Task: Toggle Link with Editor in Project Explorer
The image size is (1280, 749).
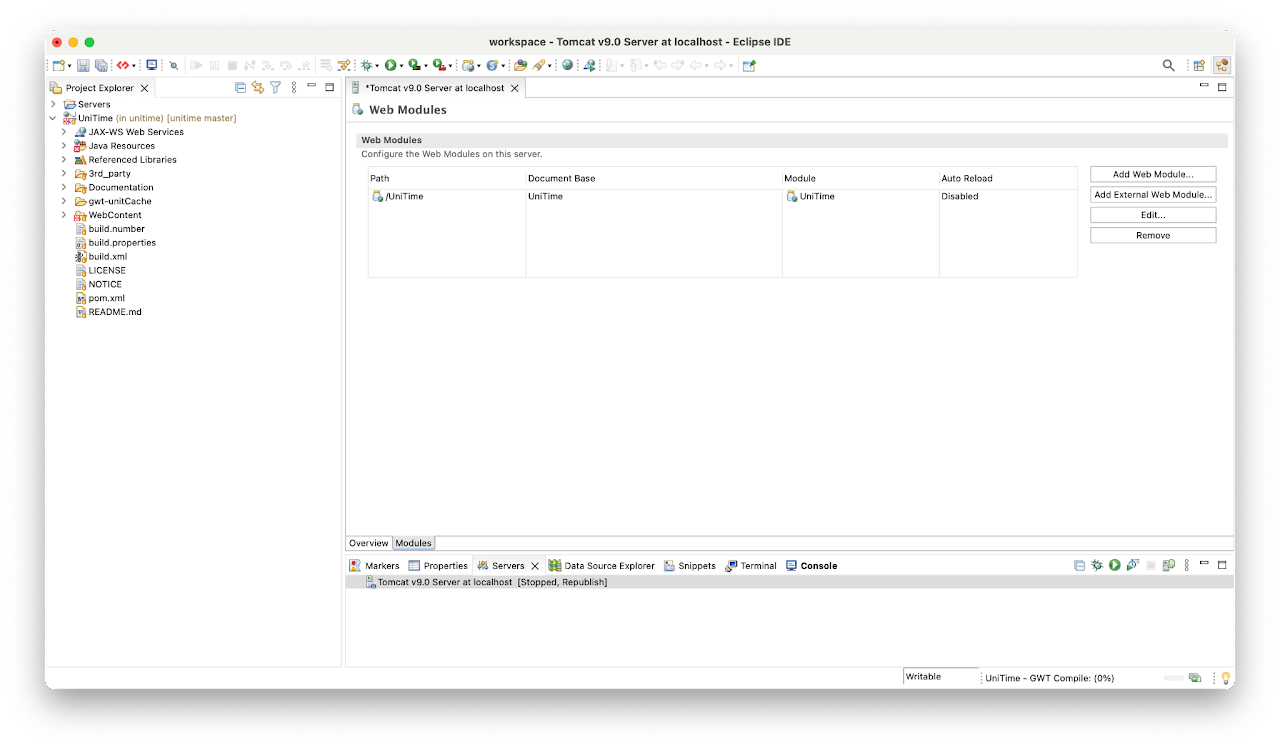Action: [x=257, y=87]
